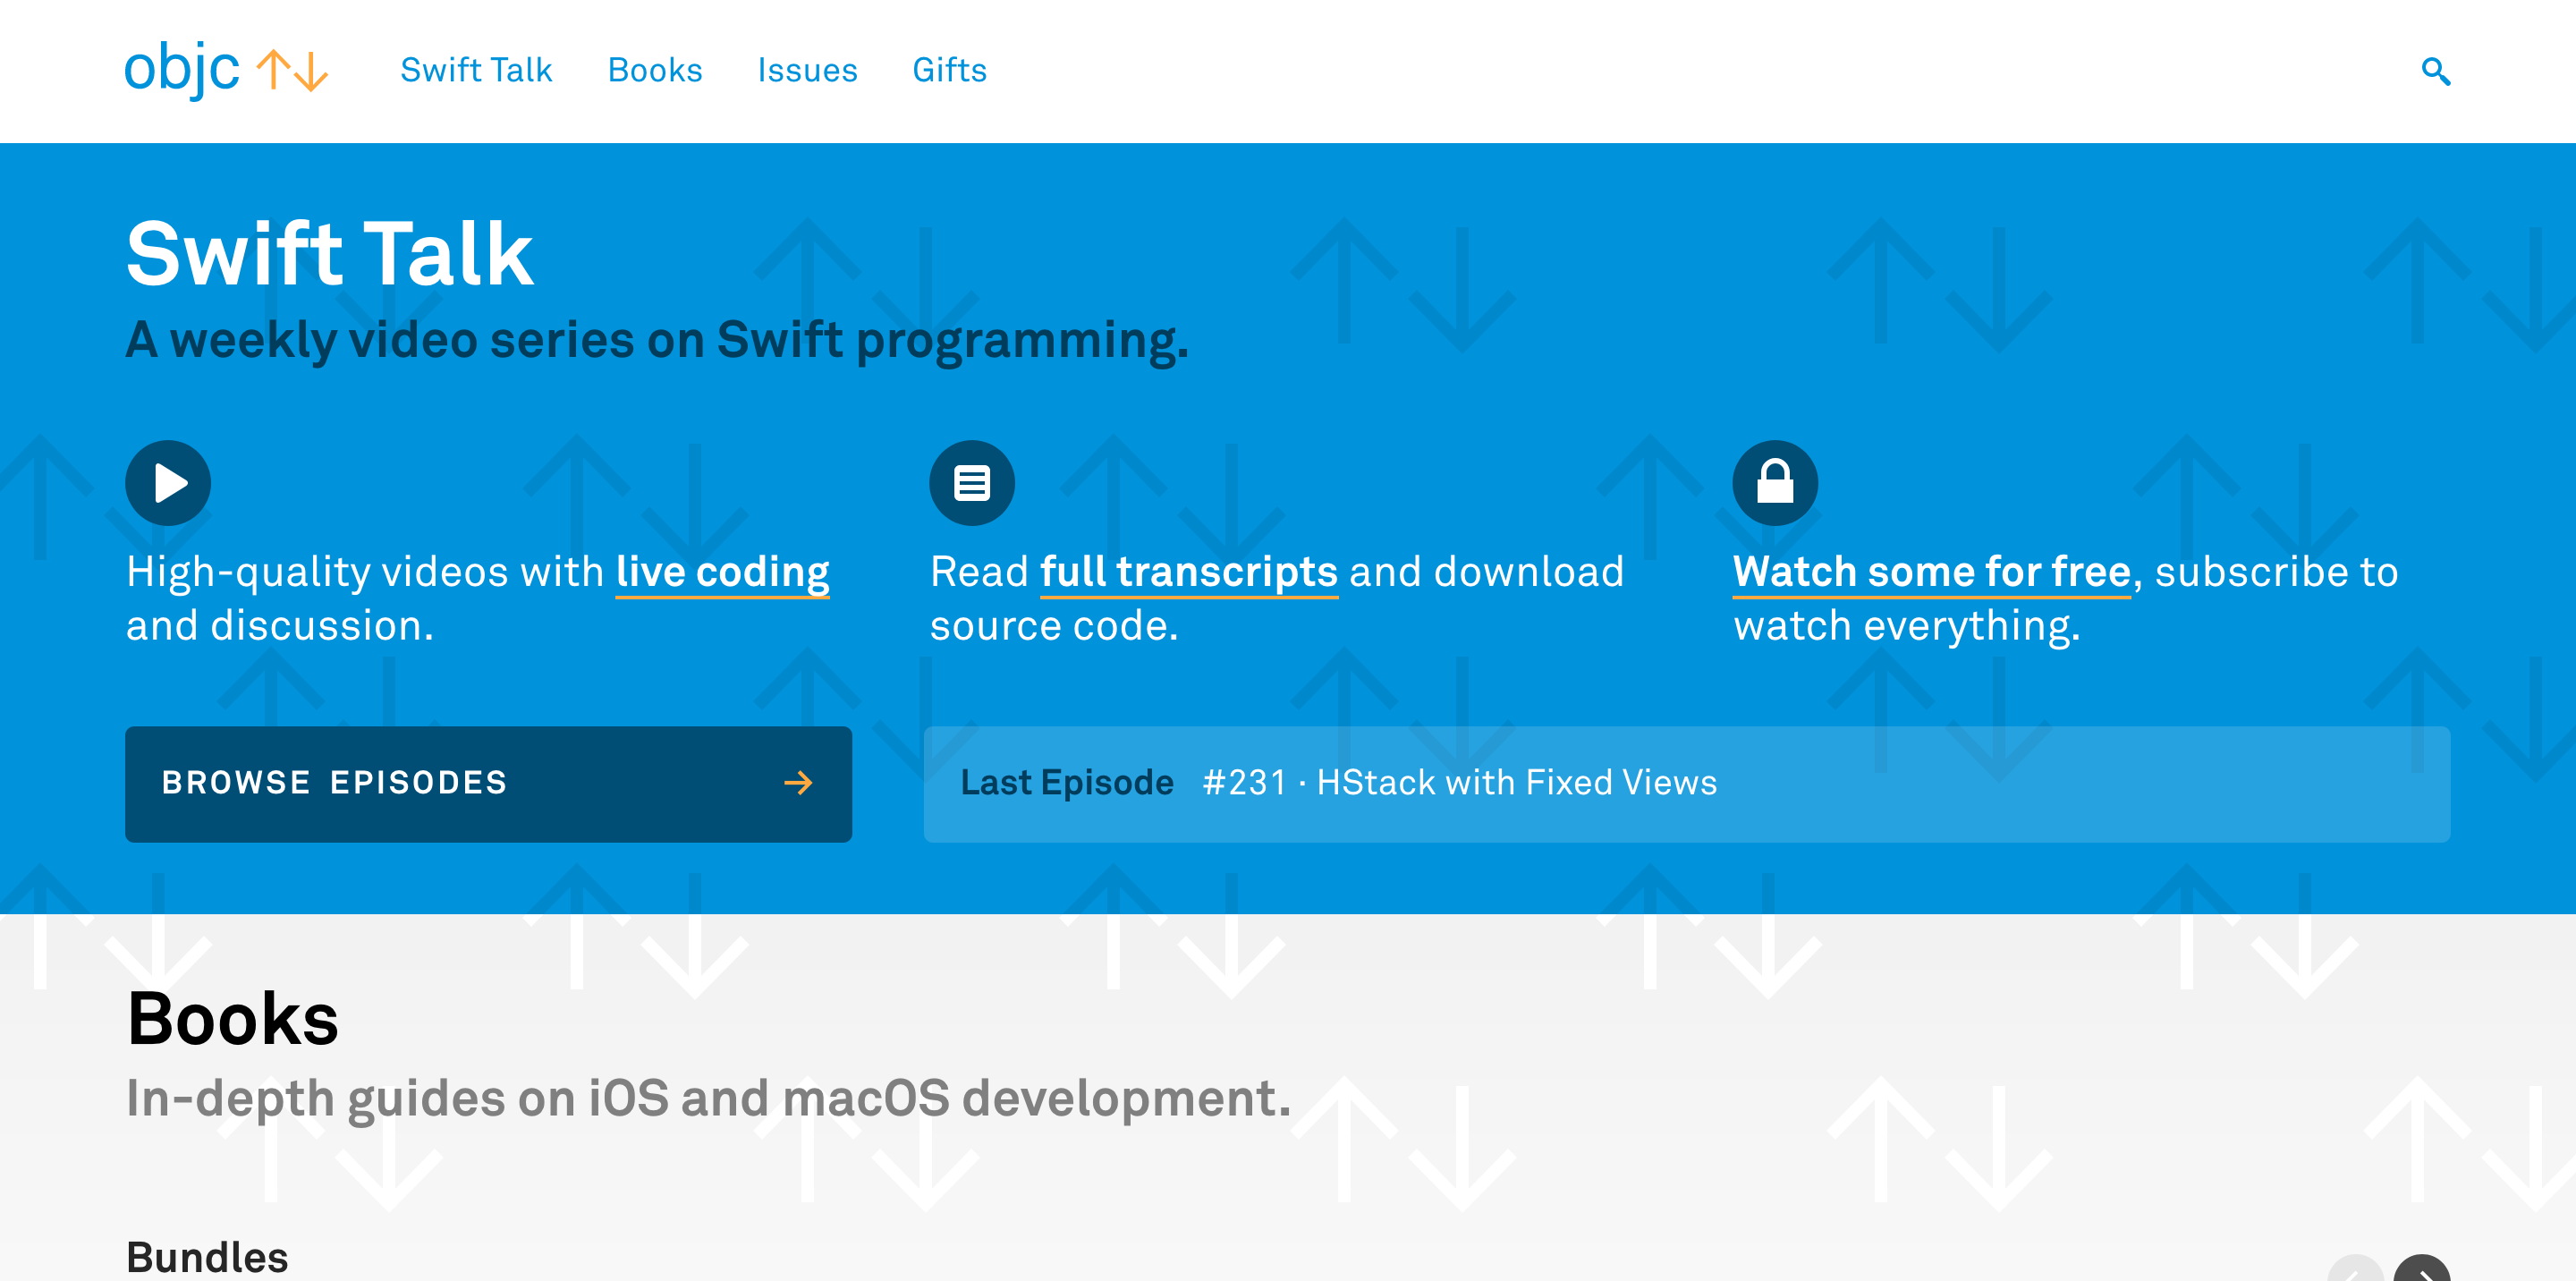Open last episode #231 HStack with Fixed Views
This screenshot has height=1281, width=2576.
click(x=1686, y=784)
